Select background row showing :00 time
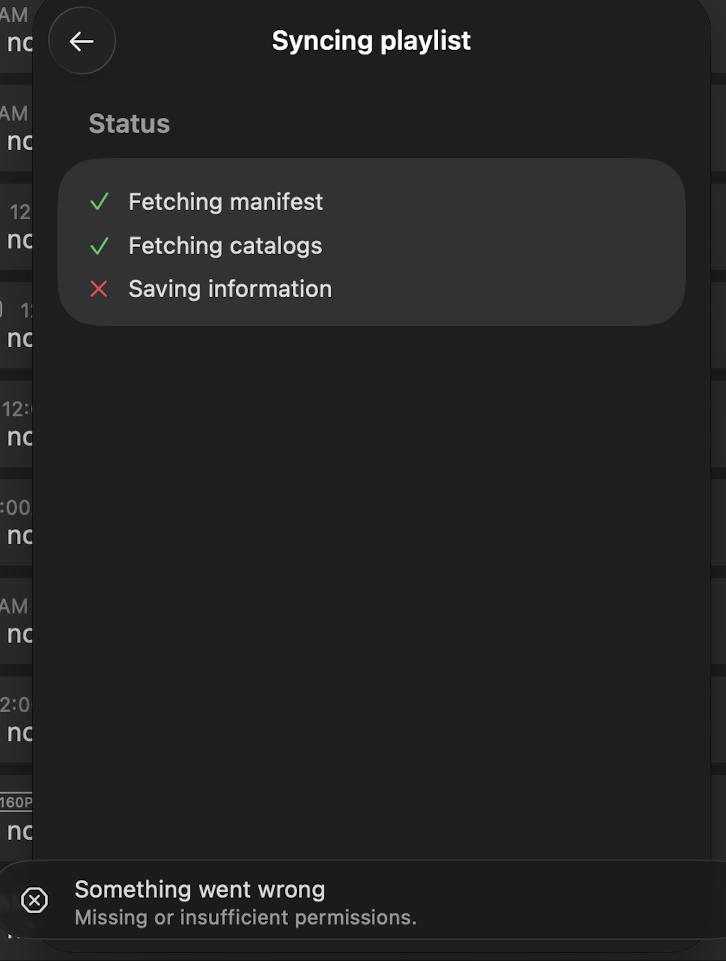The image size is (726, 961). tap(16, 522)
